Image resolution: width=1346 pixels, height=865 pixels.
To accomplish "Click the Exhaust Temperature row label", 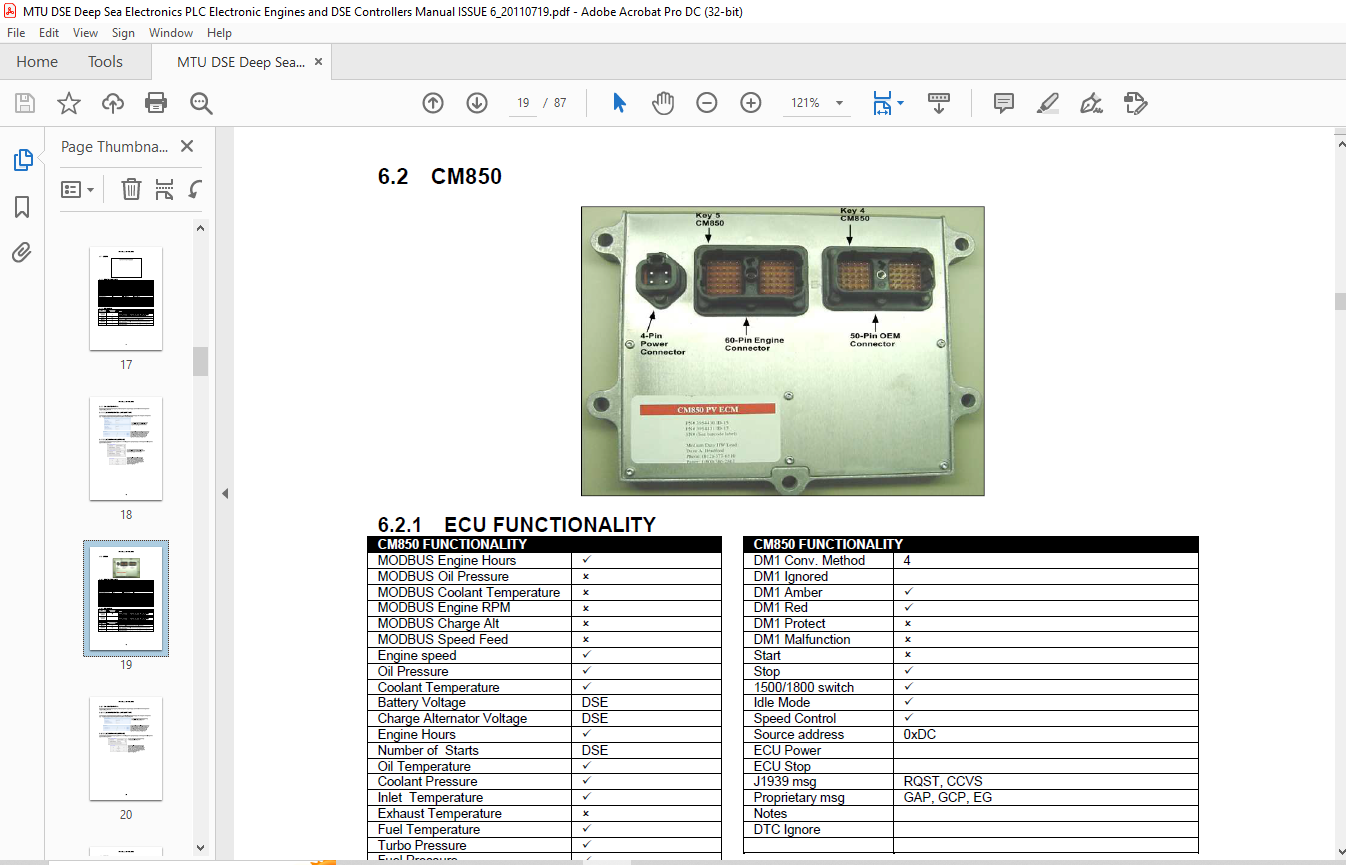I will tap(440, 814).
